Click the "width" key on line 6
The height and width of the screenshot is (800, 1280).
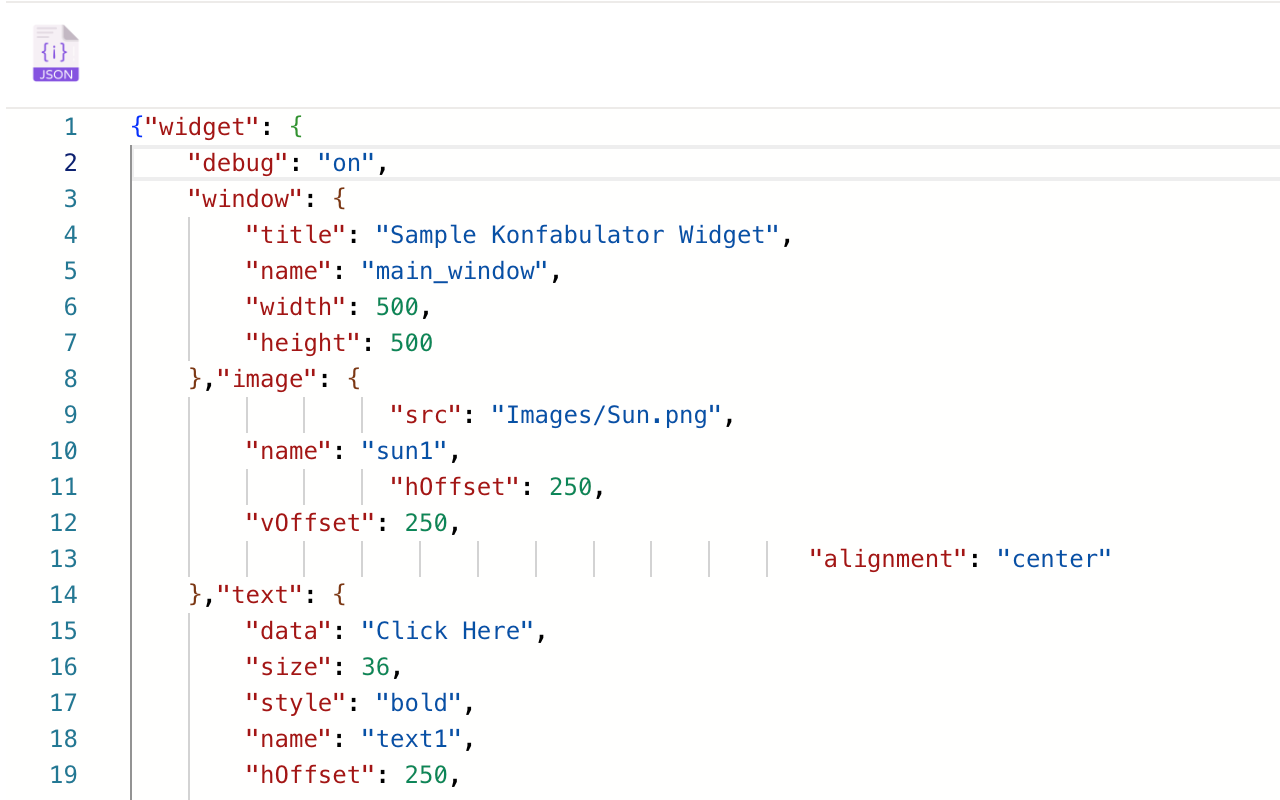(x=297, y=307)
